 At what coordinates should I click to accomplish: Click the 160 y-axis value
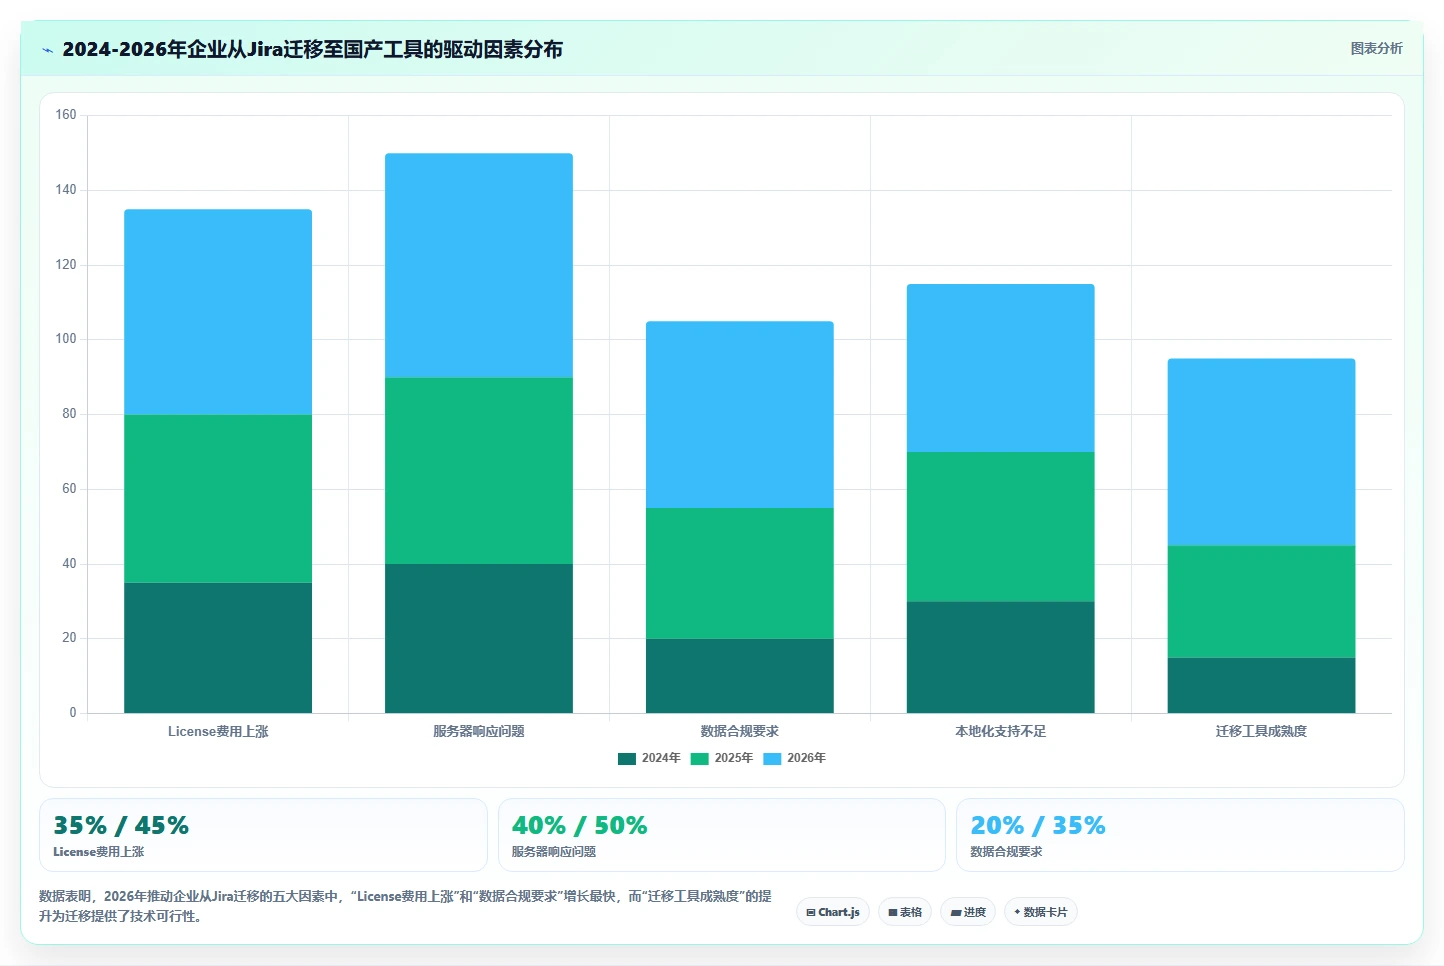pyautogui.click(x=66, y=115)
